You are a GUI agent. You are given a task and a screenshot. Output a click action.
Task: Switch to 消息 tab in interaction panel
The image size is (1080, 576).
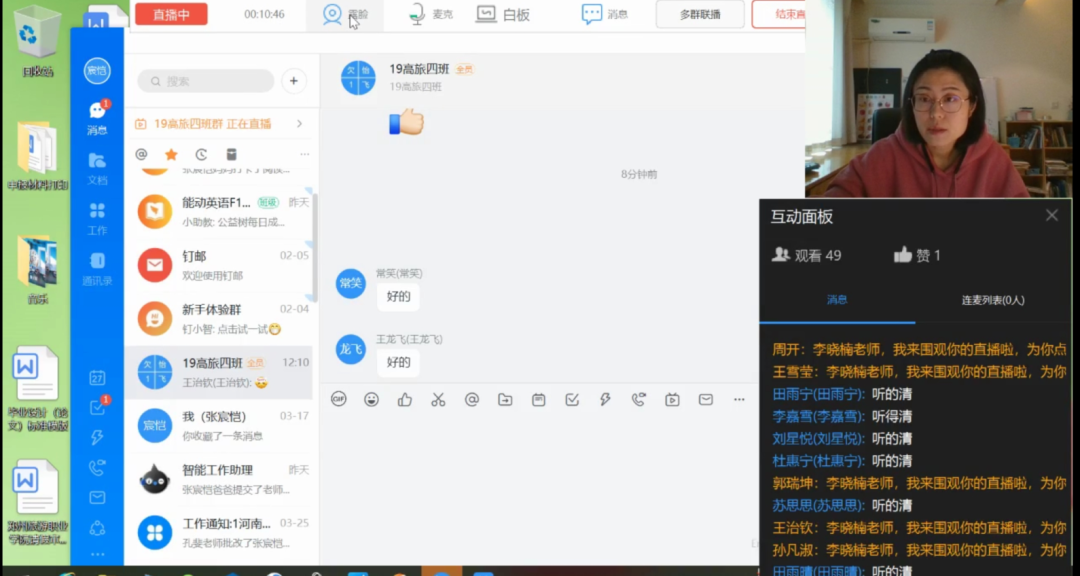click(837, 300)
